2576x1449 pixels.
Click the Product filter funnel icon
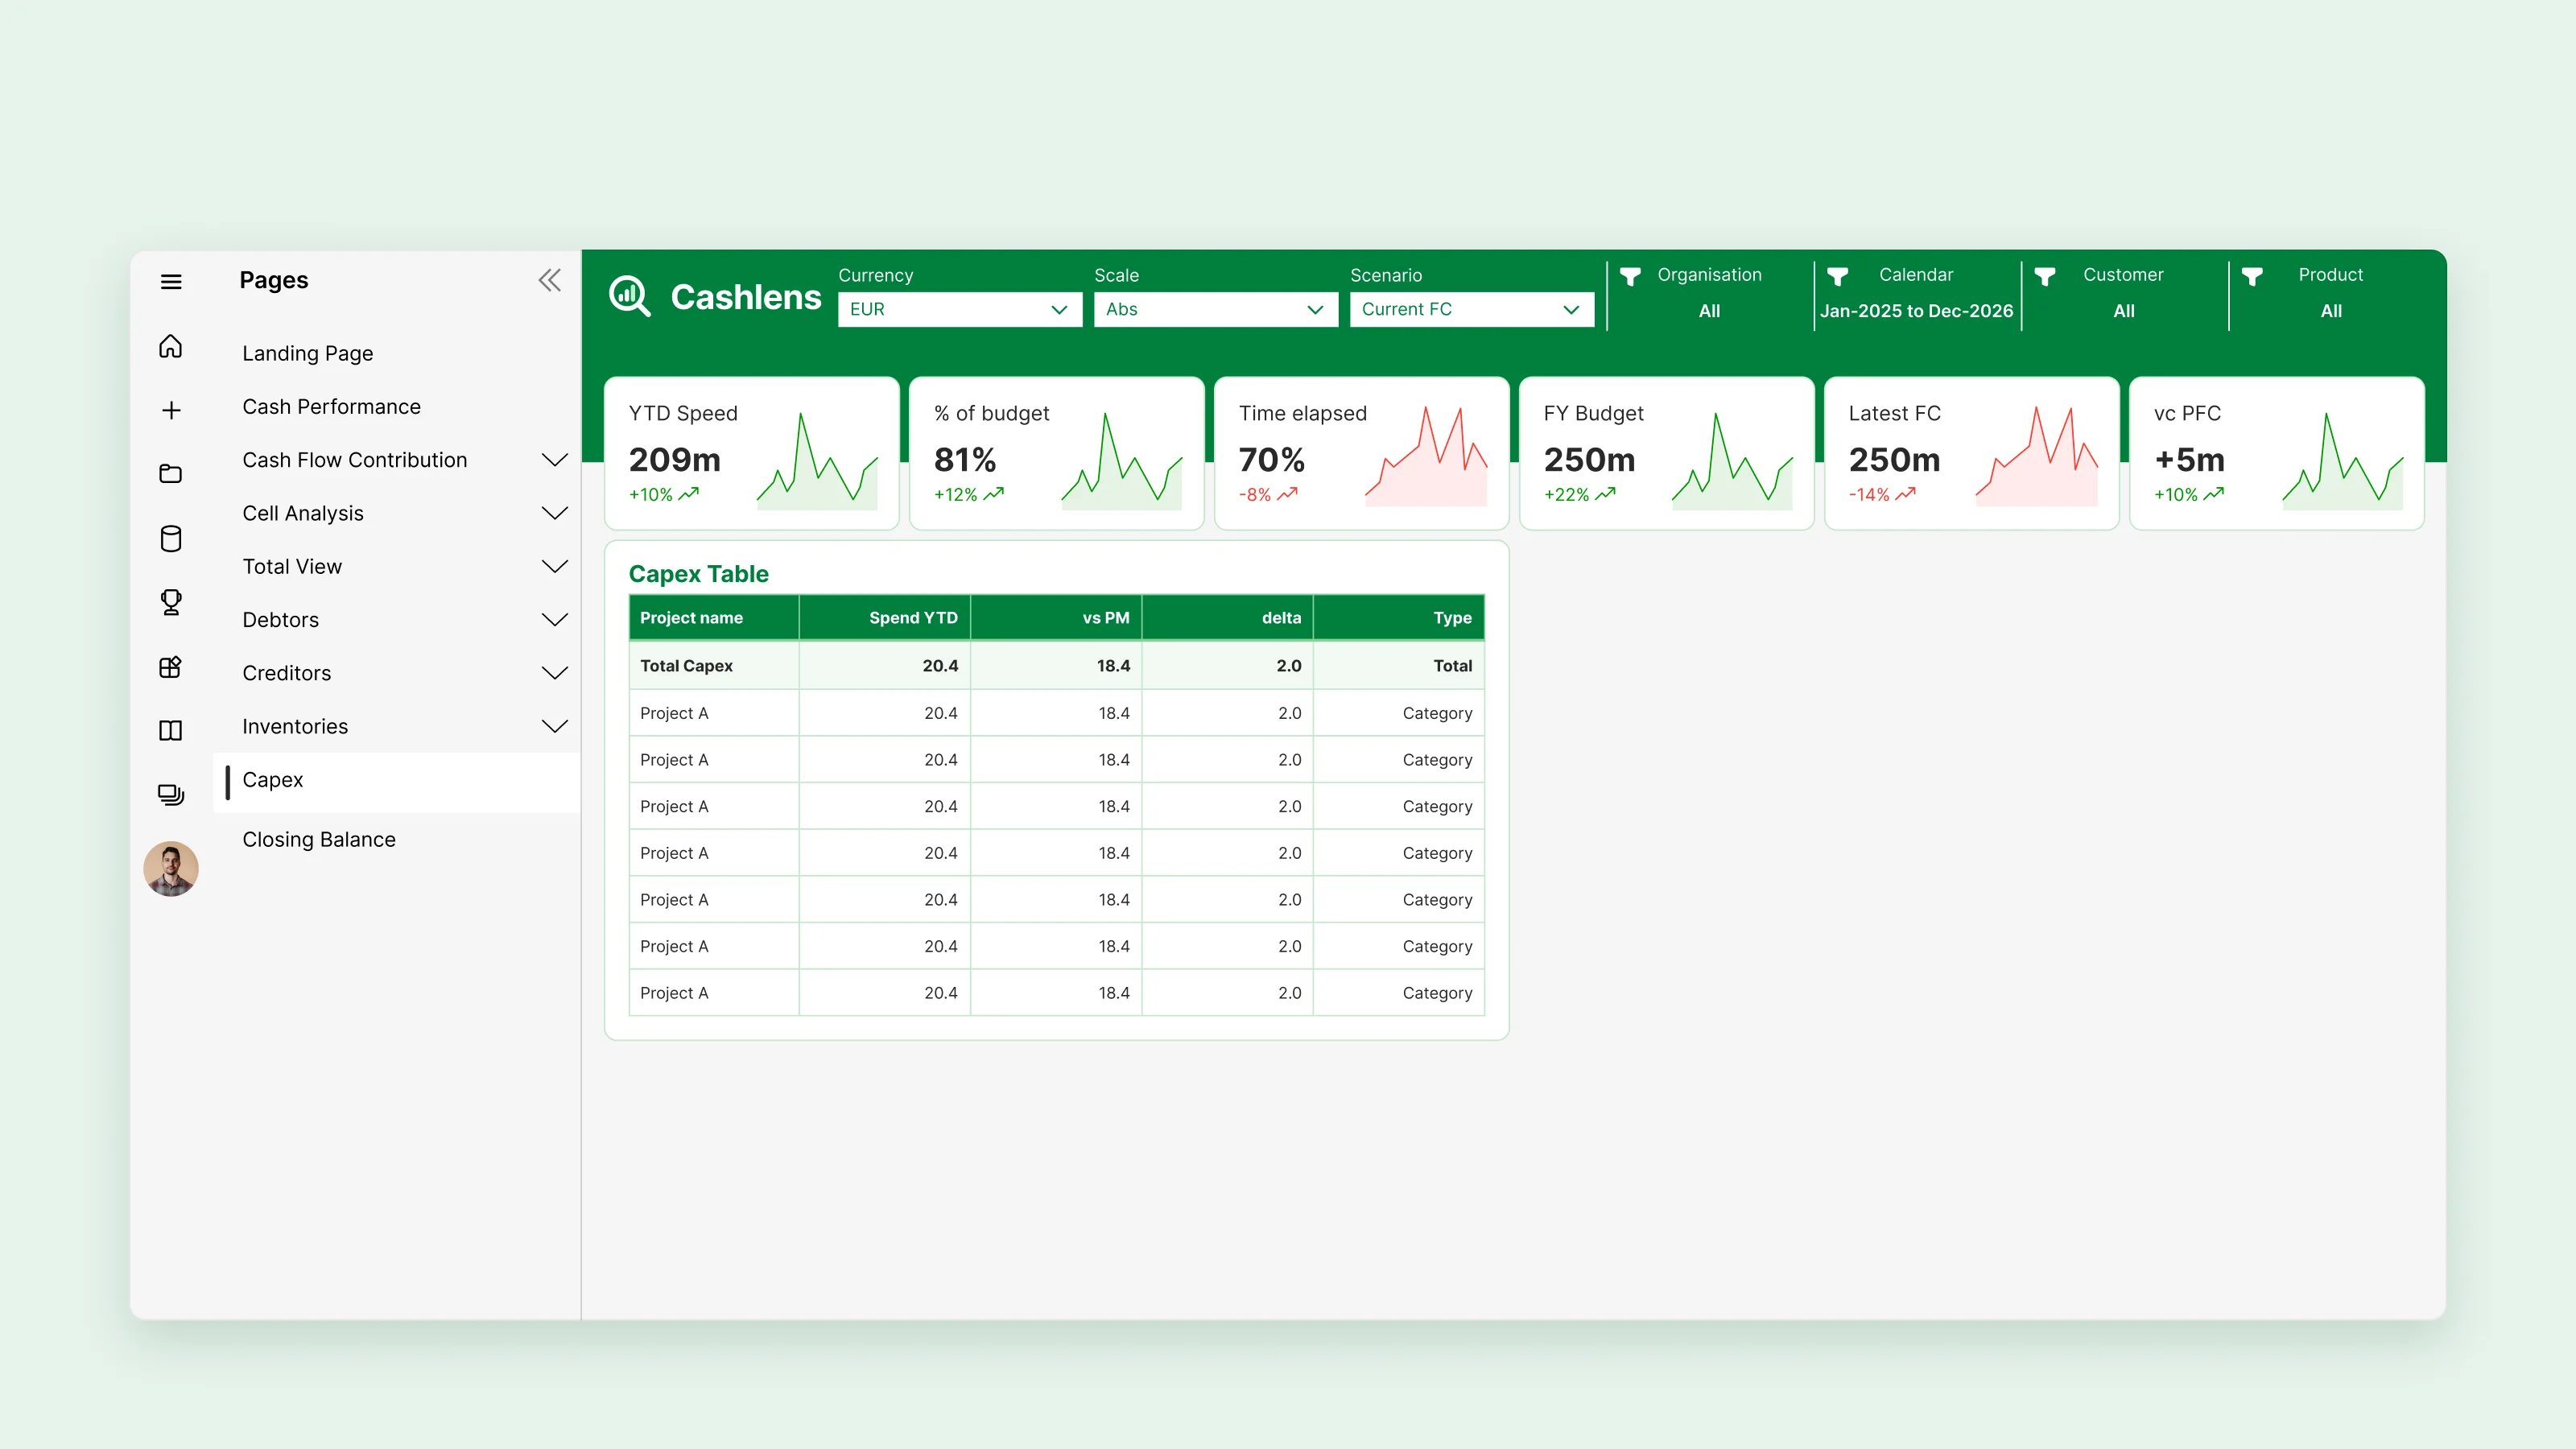tap(2252, 276)
